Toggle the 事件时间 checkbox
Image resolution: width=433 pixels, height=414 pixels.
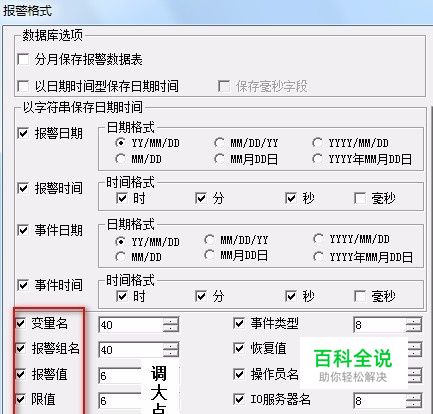click(x=23, y=285)
